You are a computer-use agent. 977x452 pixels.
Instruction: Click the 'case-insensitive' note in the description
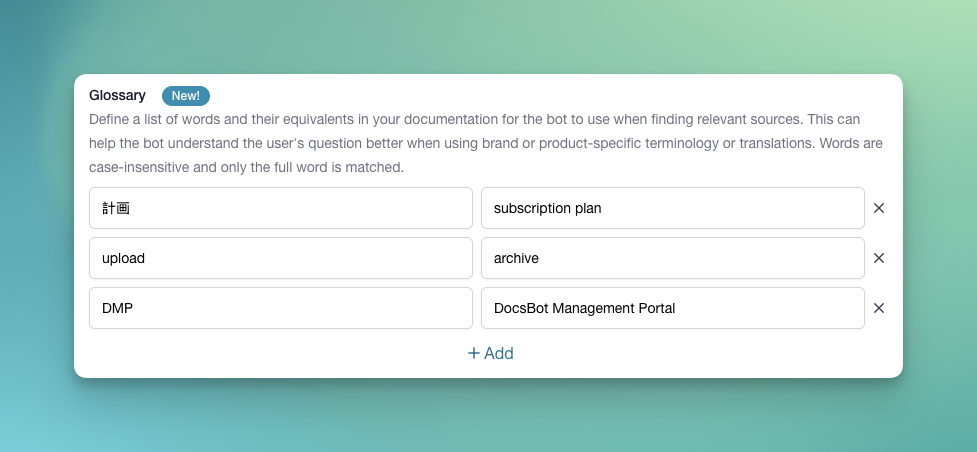tap(139, 167)
